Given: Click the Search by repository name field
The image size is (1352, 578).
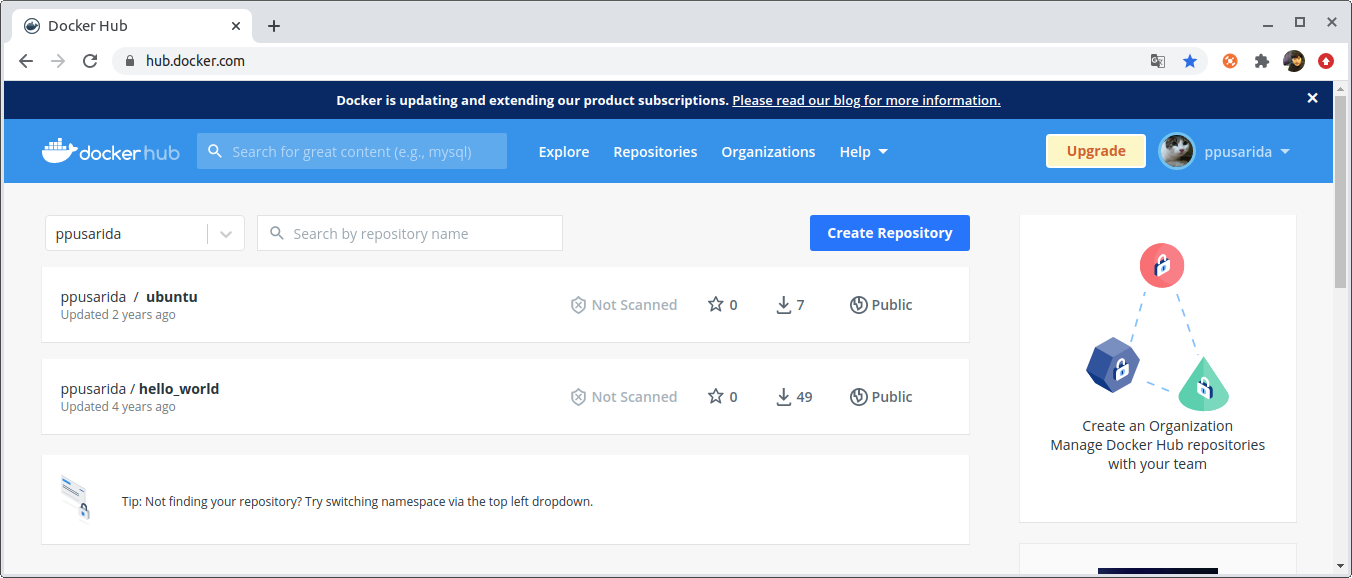Looking at the screenshot, I should (x=410, y=234).
